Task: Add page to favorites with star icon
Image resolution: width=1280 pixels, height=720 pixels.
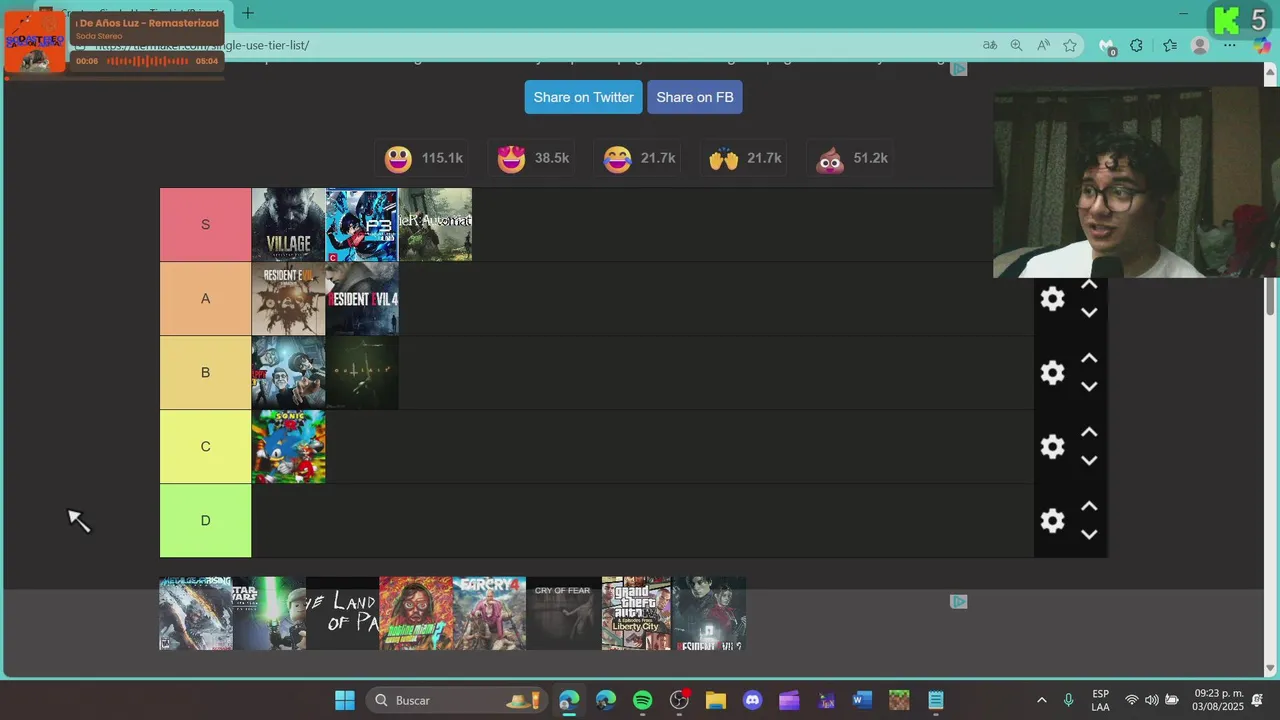Action: pyautogui.click(x=1070, y=45)
